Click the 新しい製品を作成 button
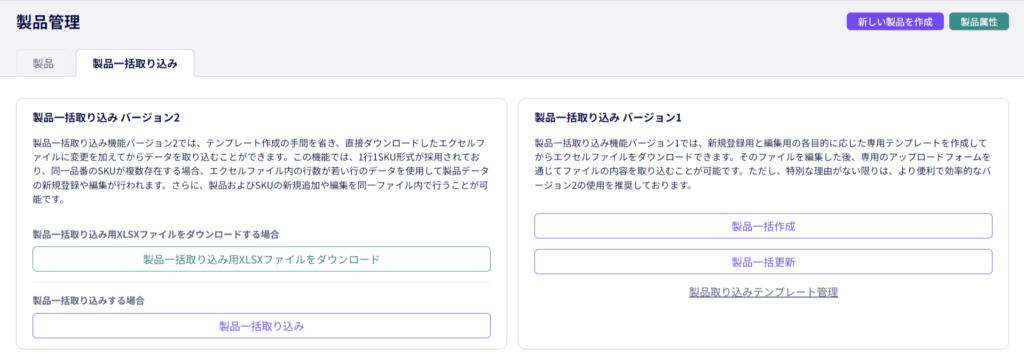The height and width of the screenshot is (362, 1024). (x=895, y=22)
